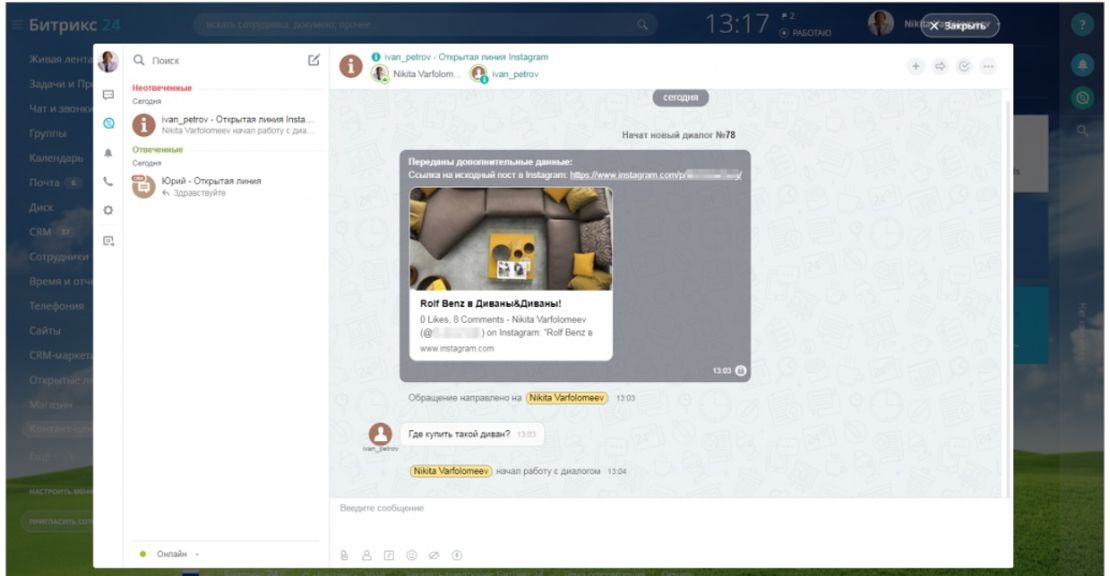The height and width of the screenshot is (576, 1110).
Task: Open Сайты in portal menu
Action: 45,330
